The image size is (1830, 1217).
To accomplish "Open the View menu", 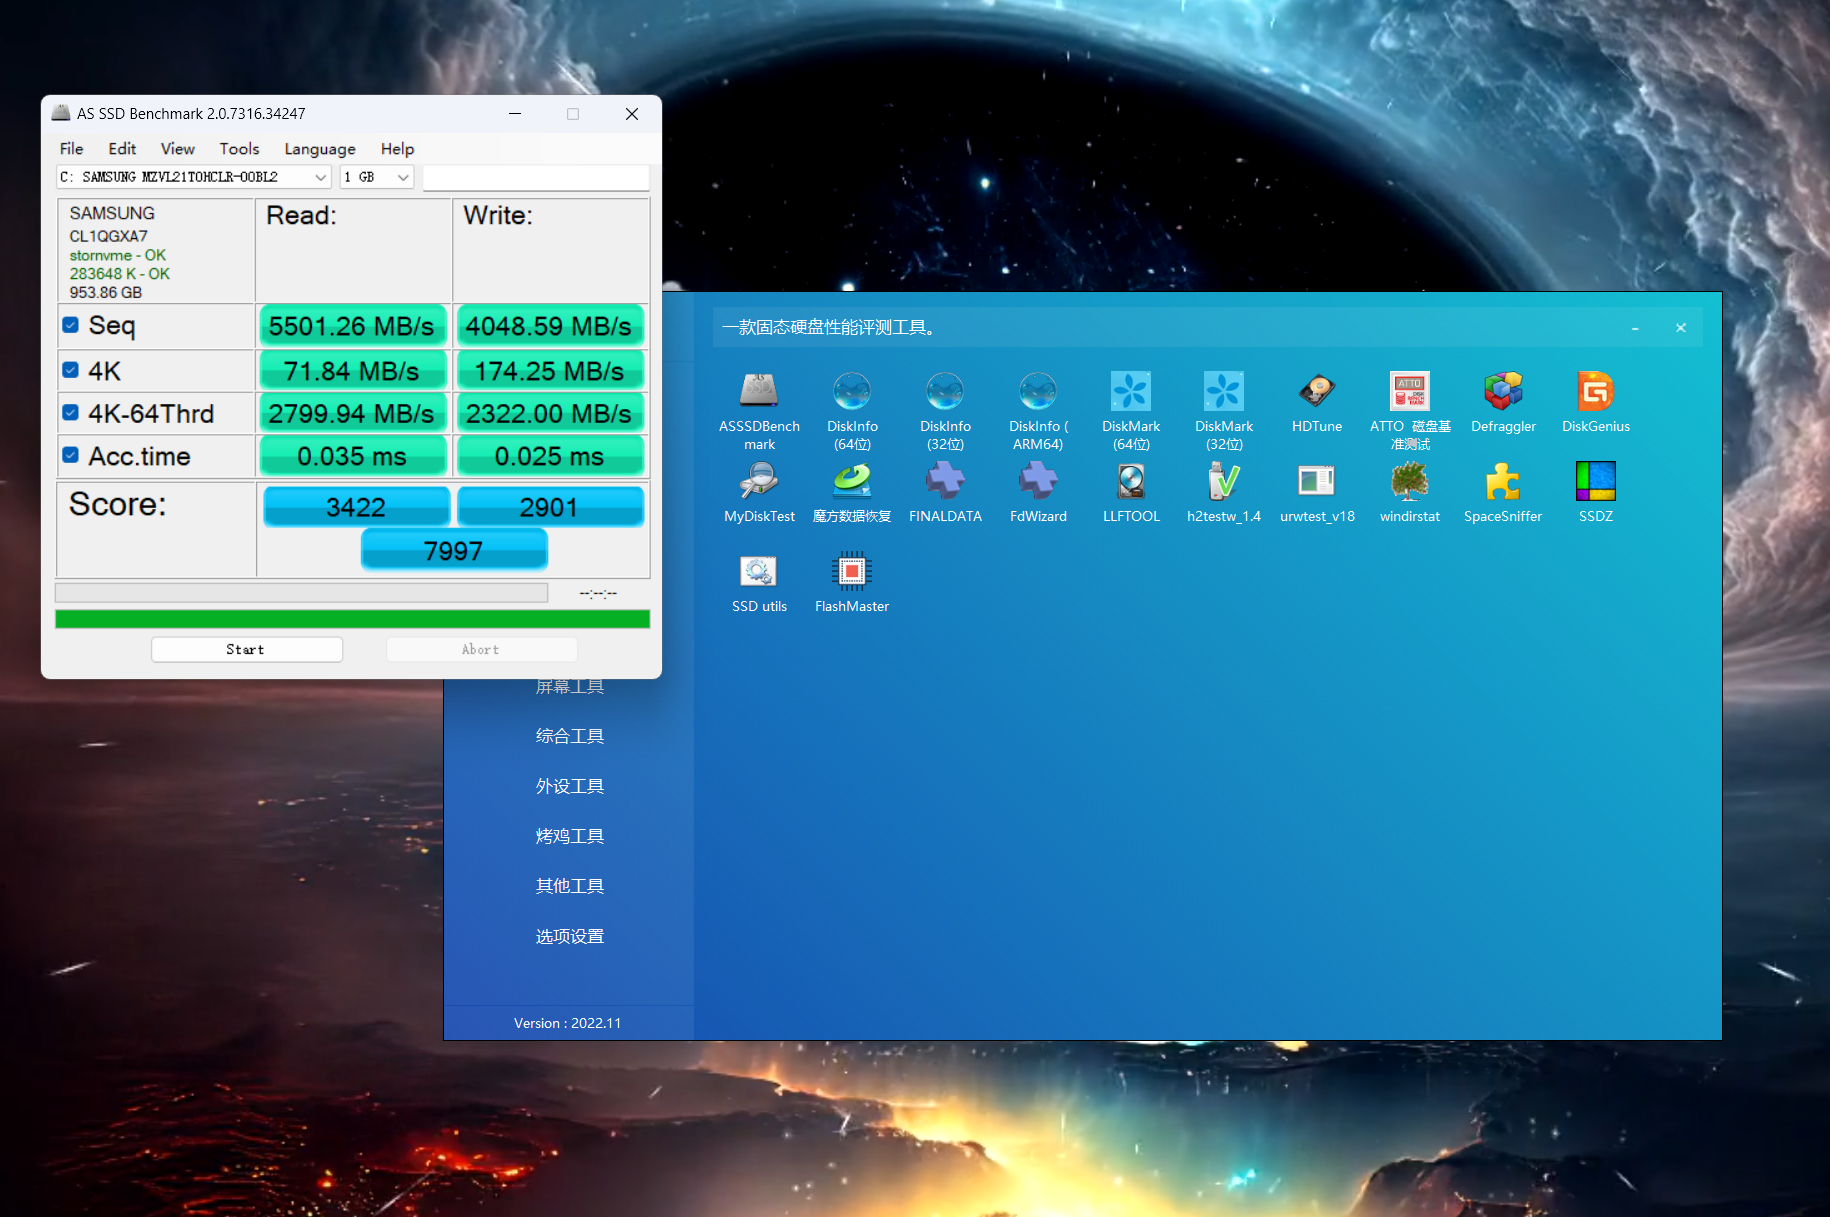I will point(177,148).
